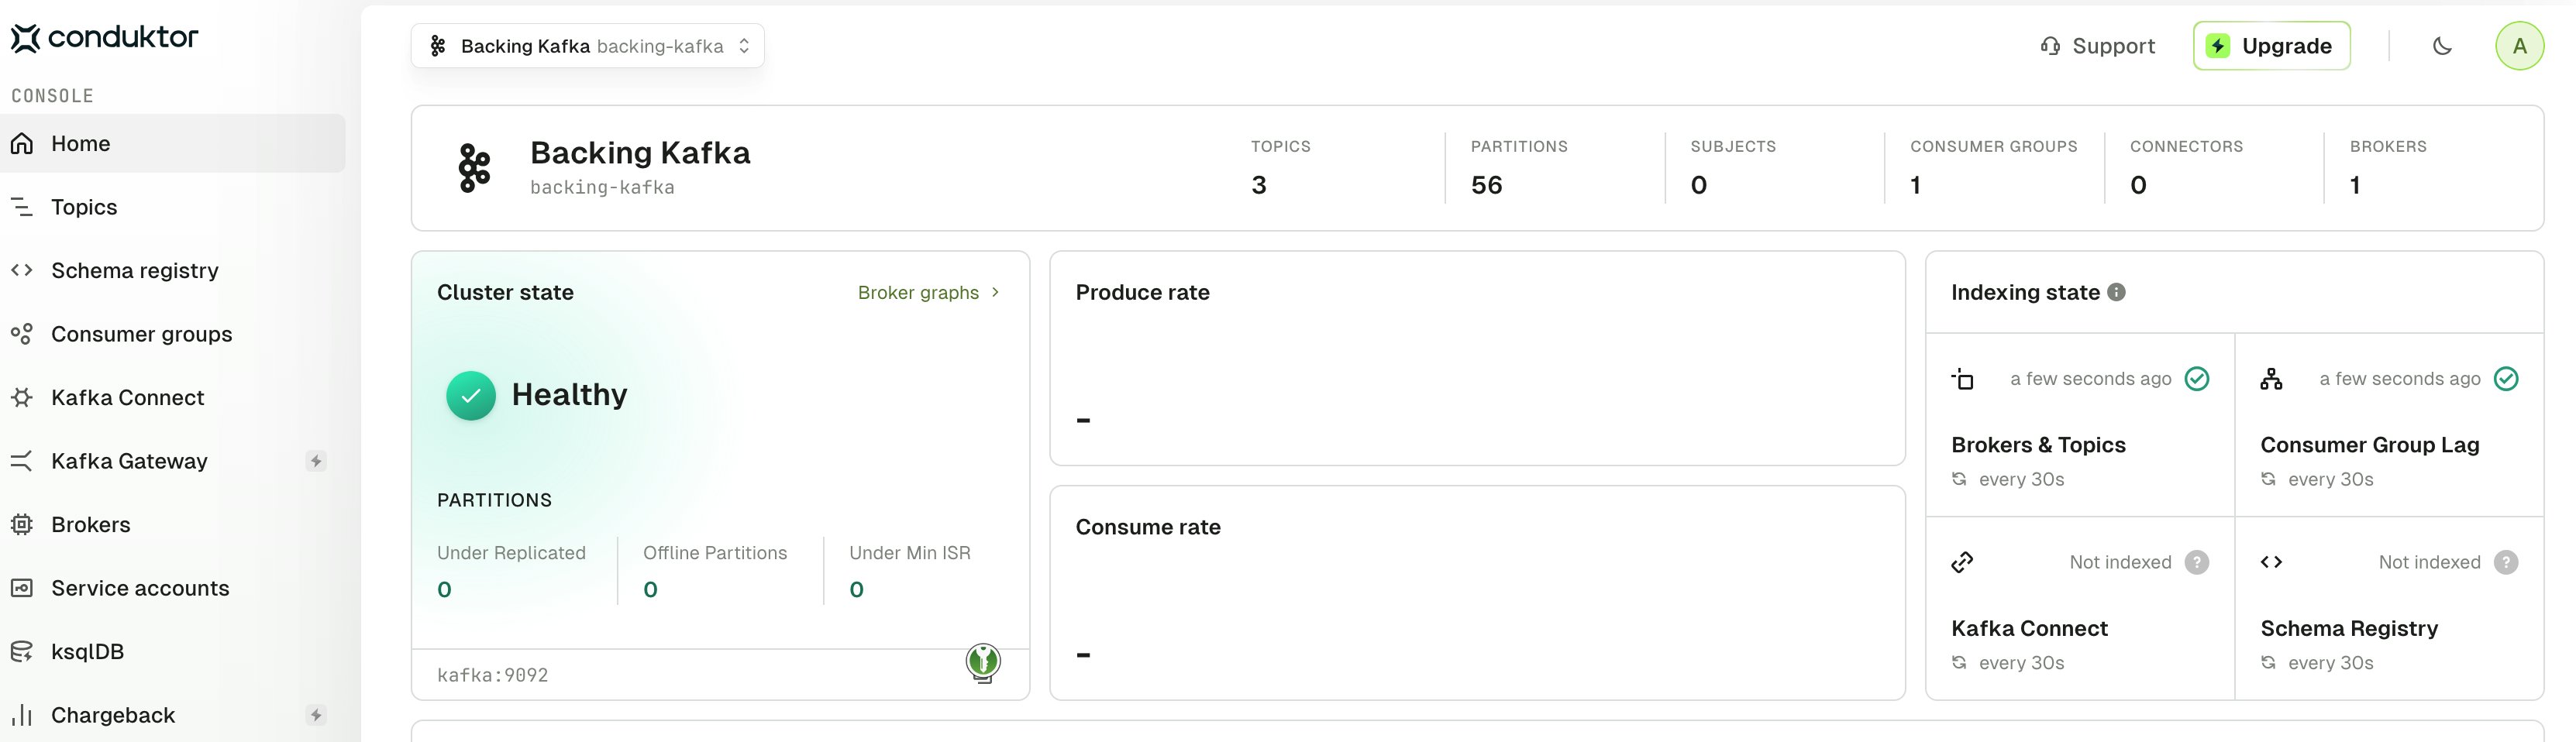This screenshot has height=742, width=2576.
Task: Click check mark on Consumer Group Lag card
Action: click(x=2506, y=379)
